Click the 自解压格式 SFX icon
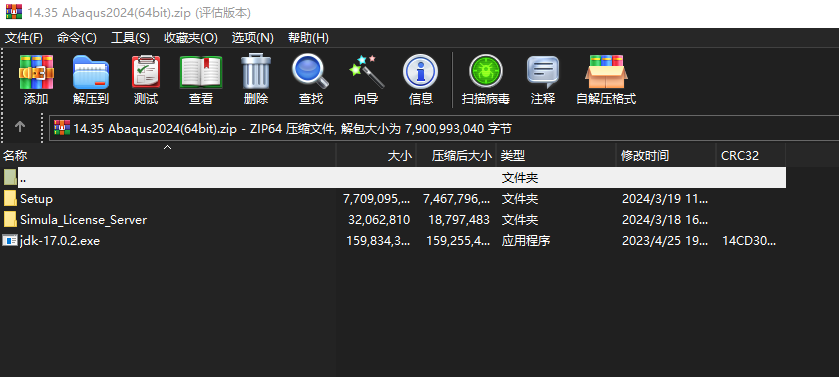This screenshot has height=377, width=839. coord(606,72)
